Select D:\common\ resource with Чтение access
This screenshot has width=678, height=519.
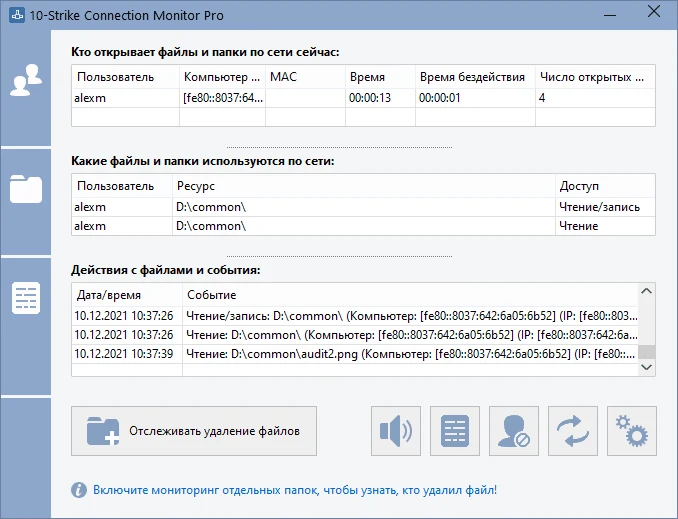(x=364, y=226)
